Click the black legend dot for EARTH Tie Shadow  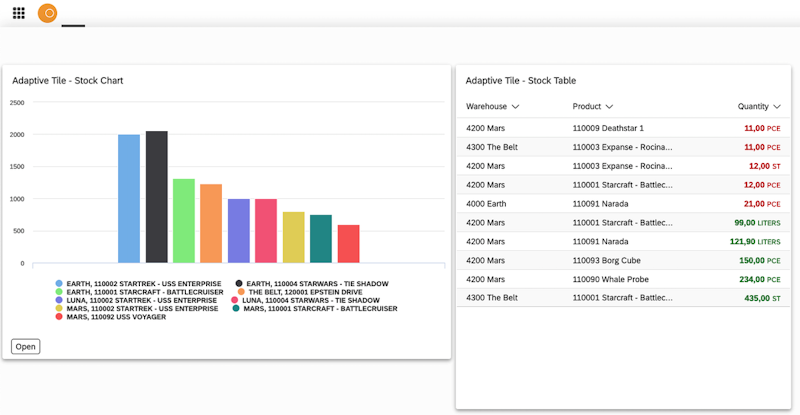tap(239, 283)
